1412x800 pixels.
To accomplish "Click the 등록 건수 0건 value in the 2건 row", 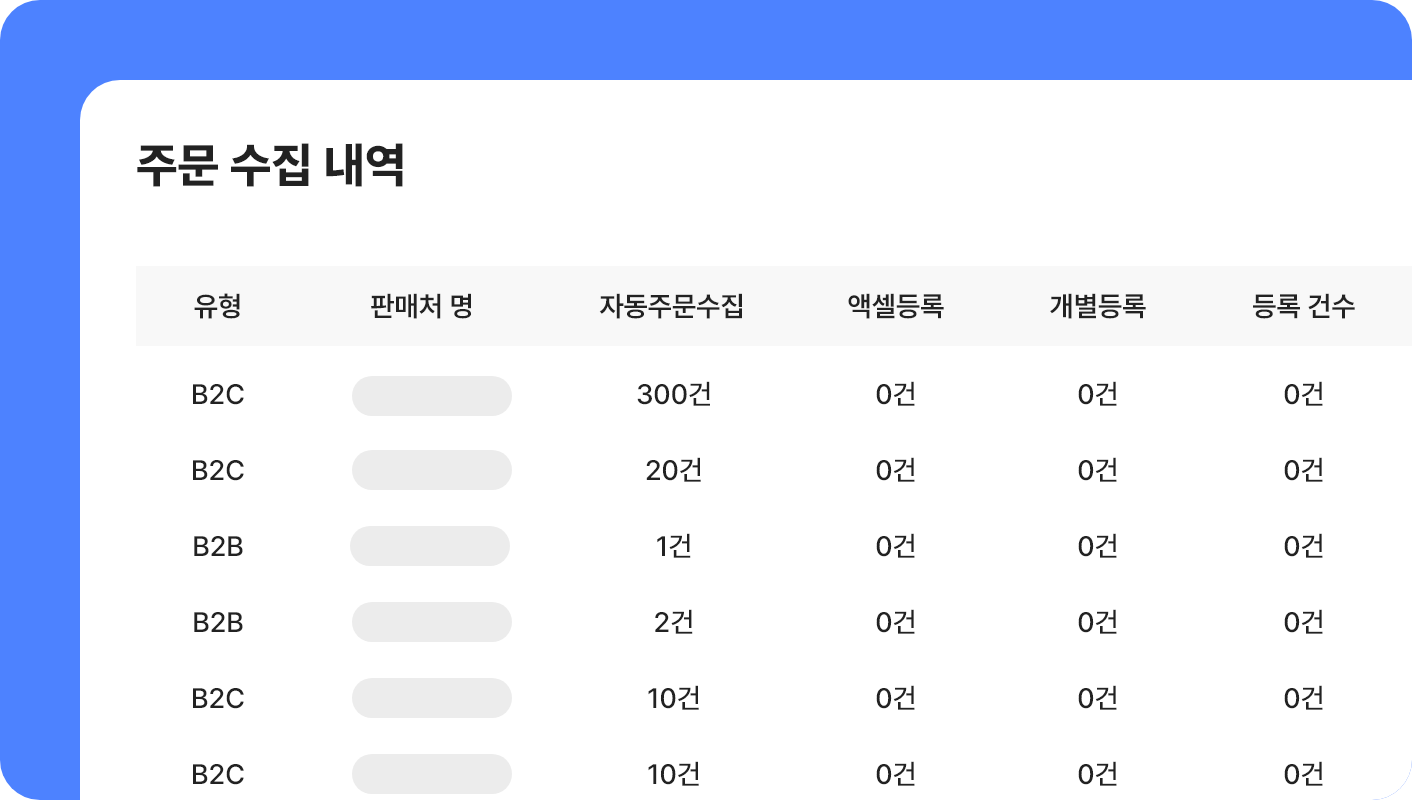I will click(x=1304, y=622).
